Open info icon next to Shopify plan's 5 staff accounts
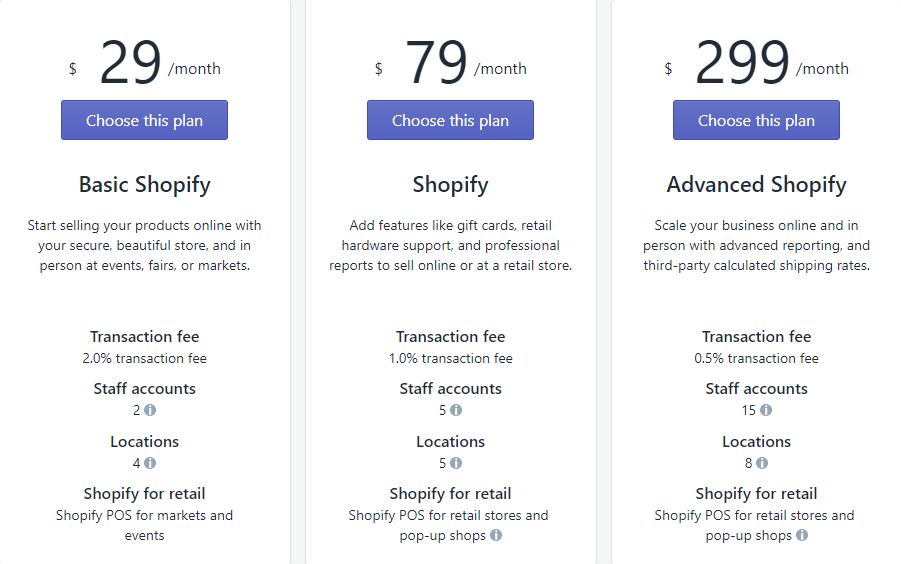This screenshot has height=564, width=901. (456, 410)
